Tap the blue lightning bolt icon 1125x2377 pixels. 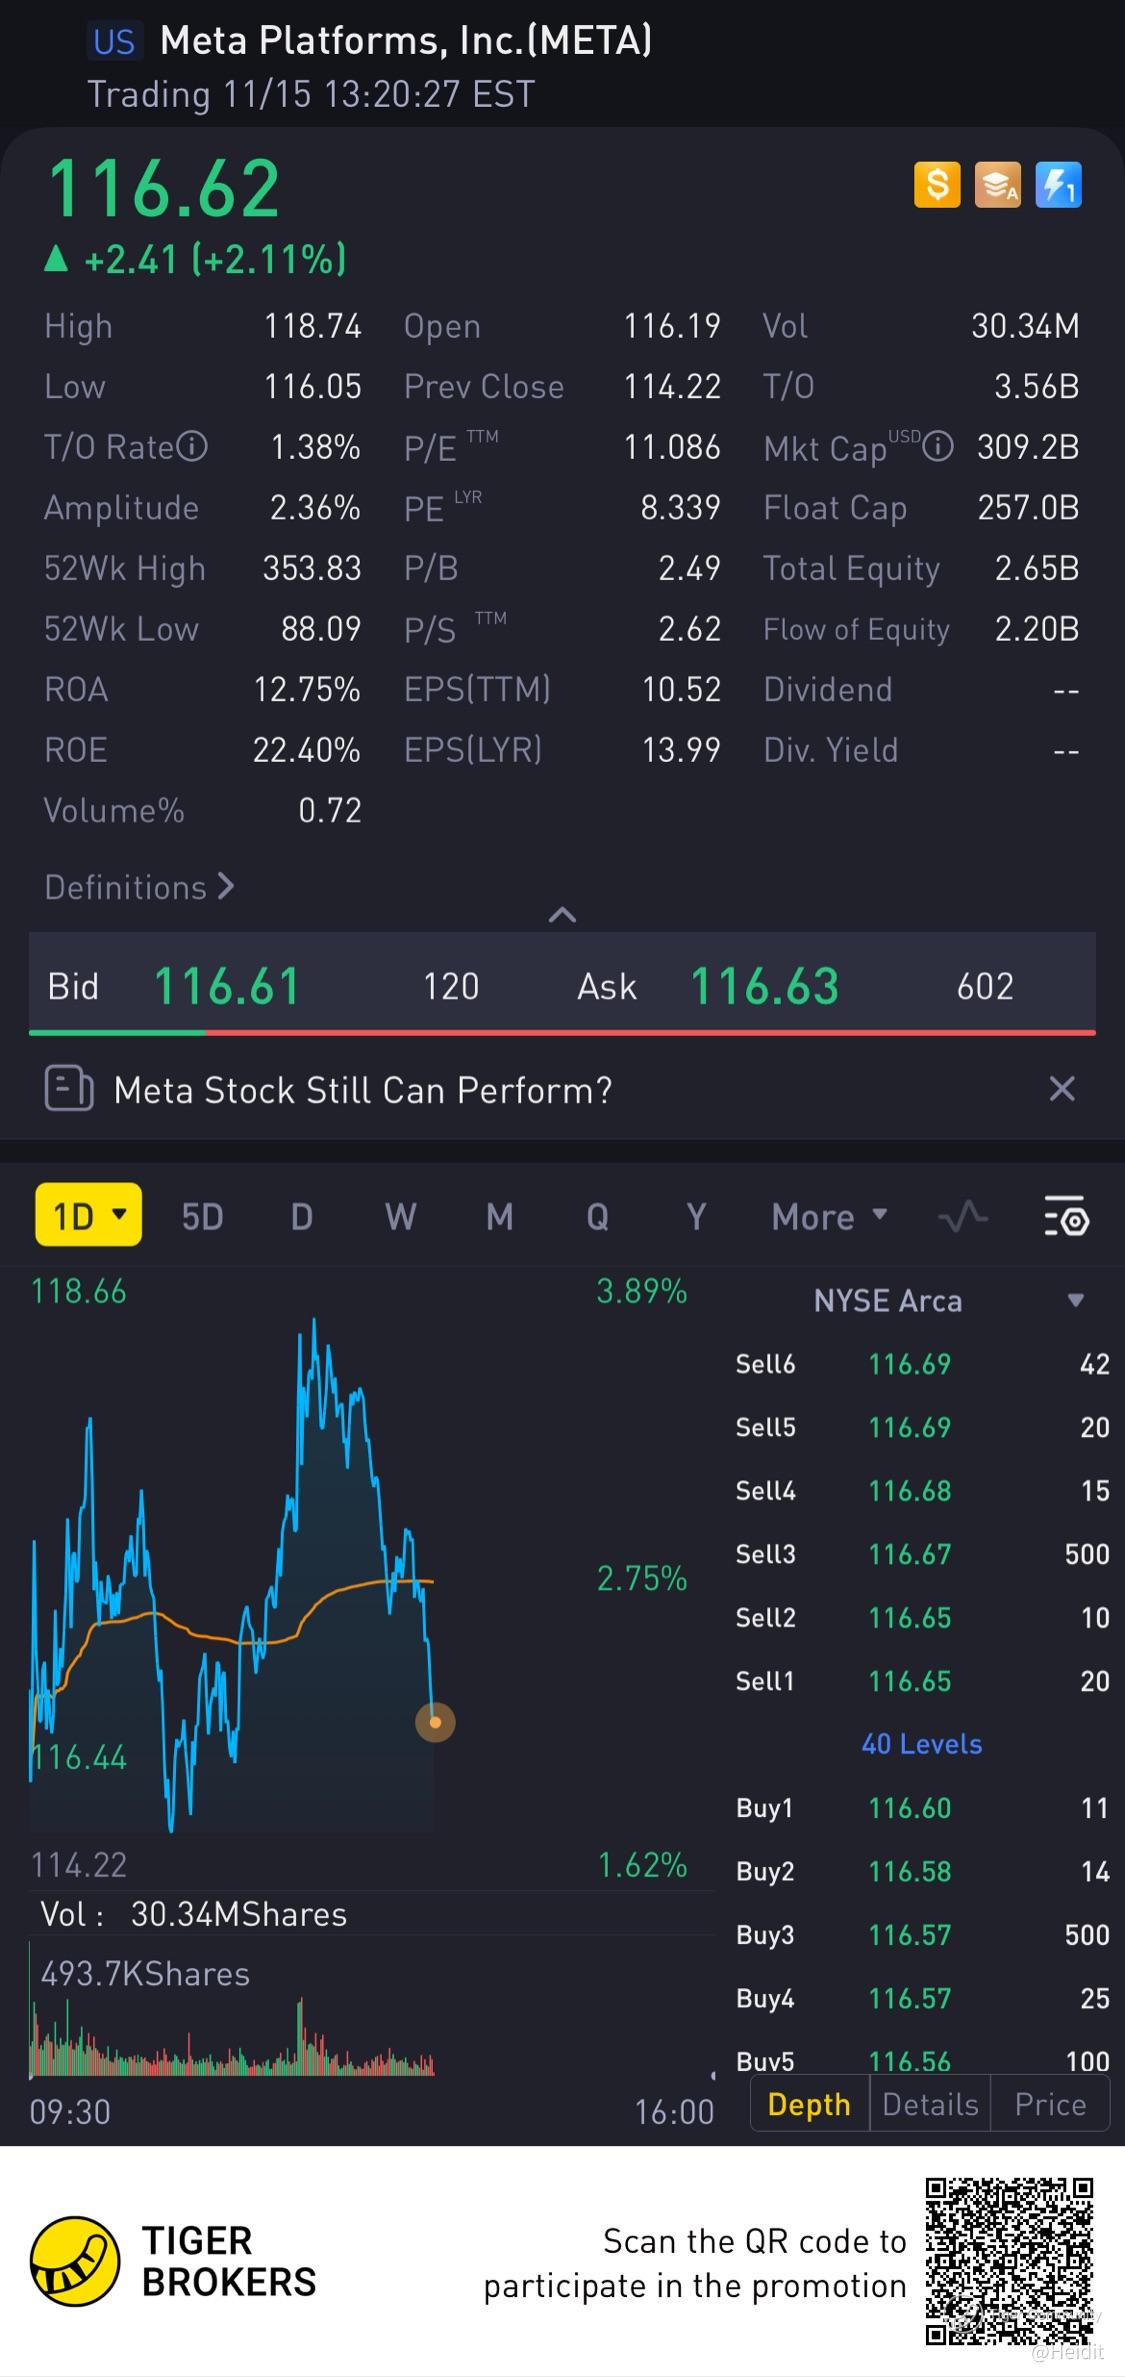click(x=1058, y=185)
